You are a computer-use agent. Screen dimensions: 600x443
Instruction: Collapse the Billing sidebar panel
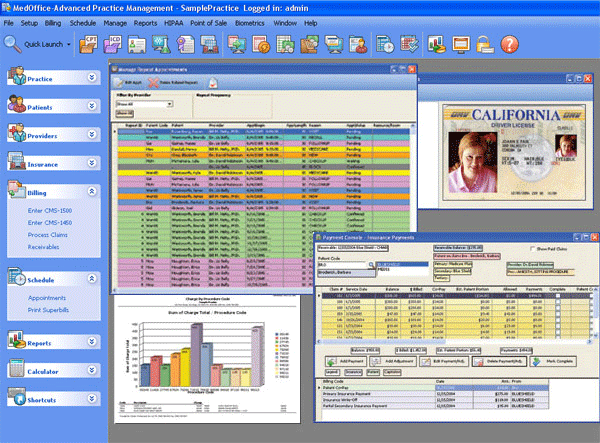coord(91,190)
